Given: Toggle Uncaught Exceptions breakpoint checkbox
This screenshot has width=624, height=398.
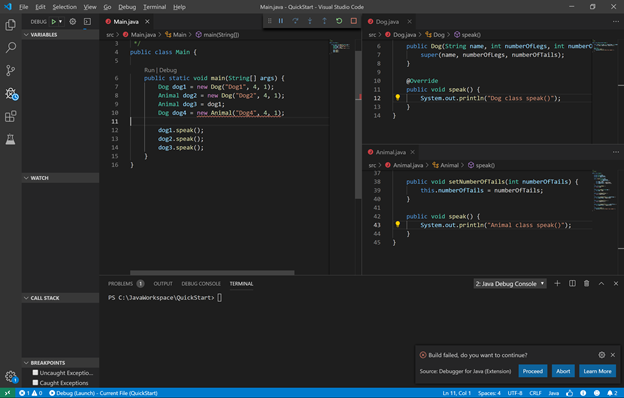Looking at the screenshot, I should pyautogui.click(x=35, y=373).
